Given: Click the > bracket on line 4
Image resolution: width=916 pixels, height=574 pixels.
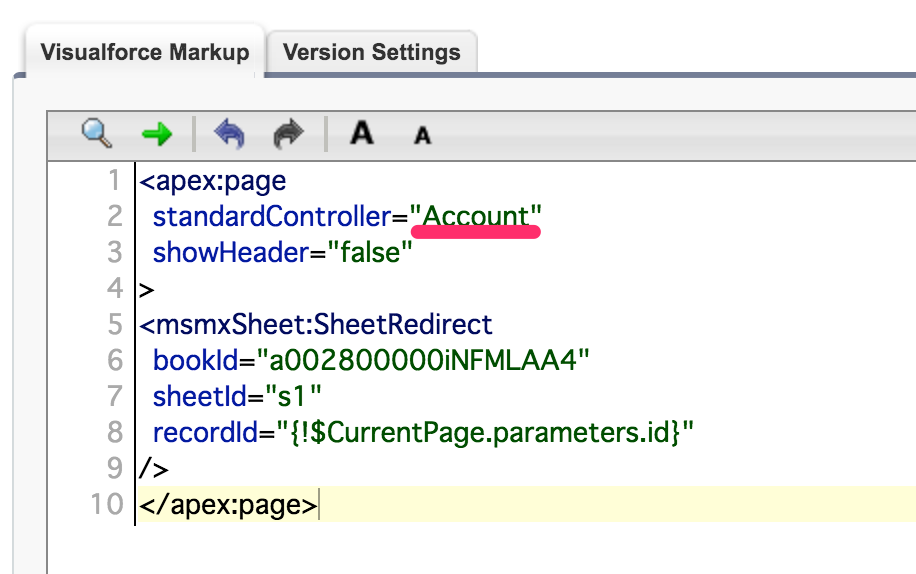Looking at the screenshot, I should tap(147, 290).
